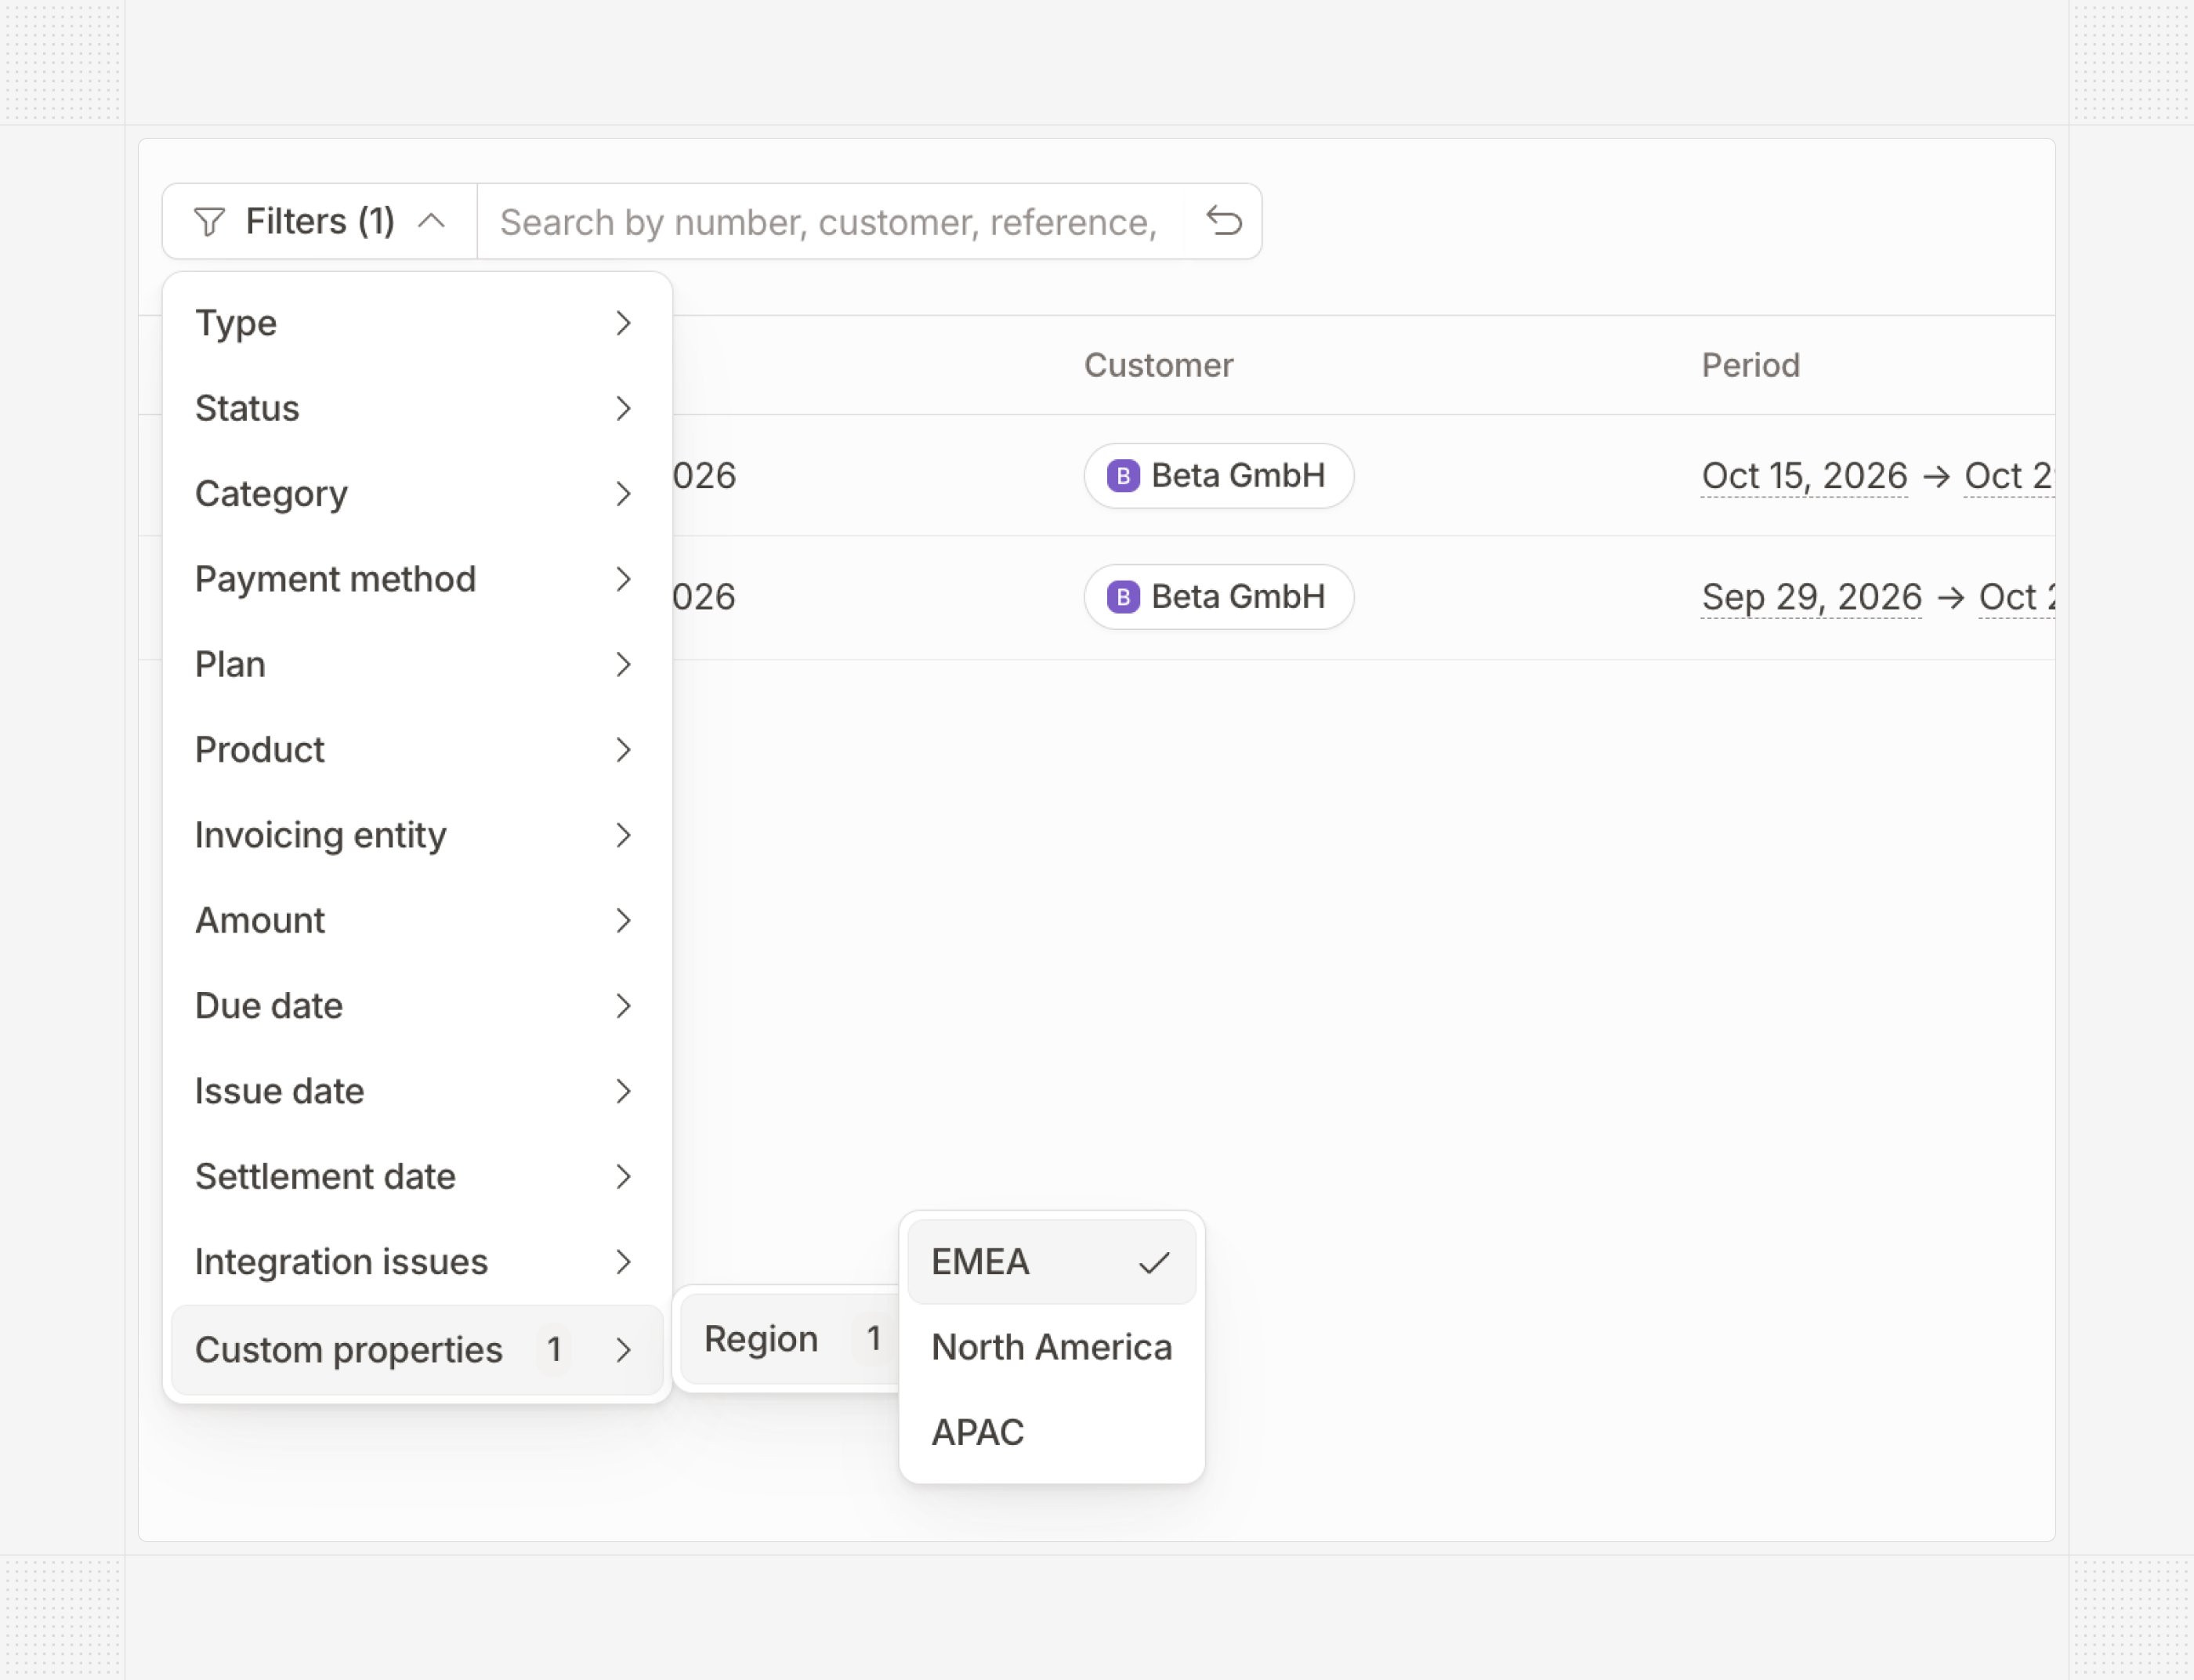Expand the Custom properties filter chevron

point(623,1350)
